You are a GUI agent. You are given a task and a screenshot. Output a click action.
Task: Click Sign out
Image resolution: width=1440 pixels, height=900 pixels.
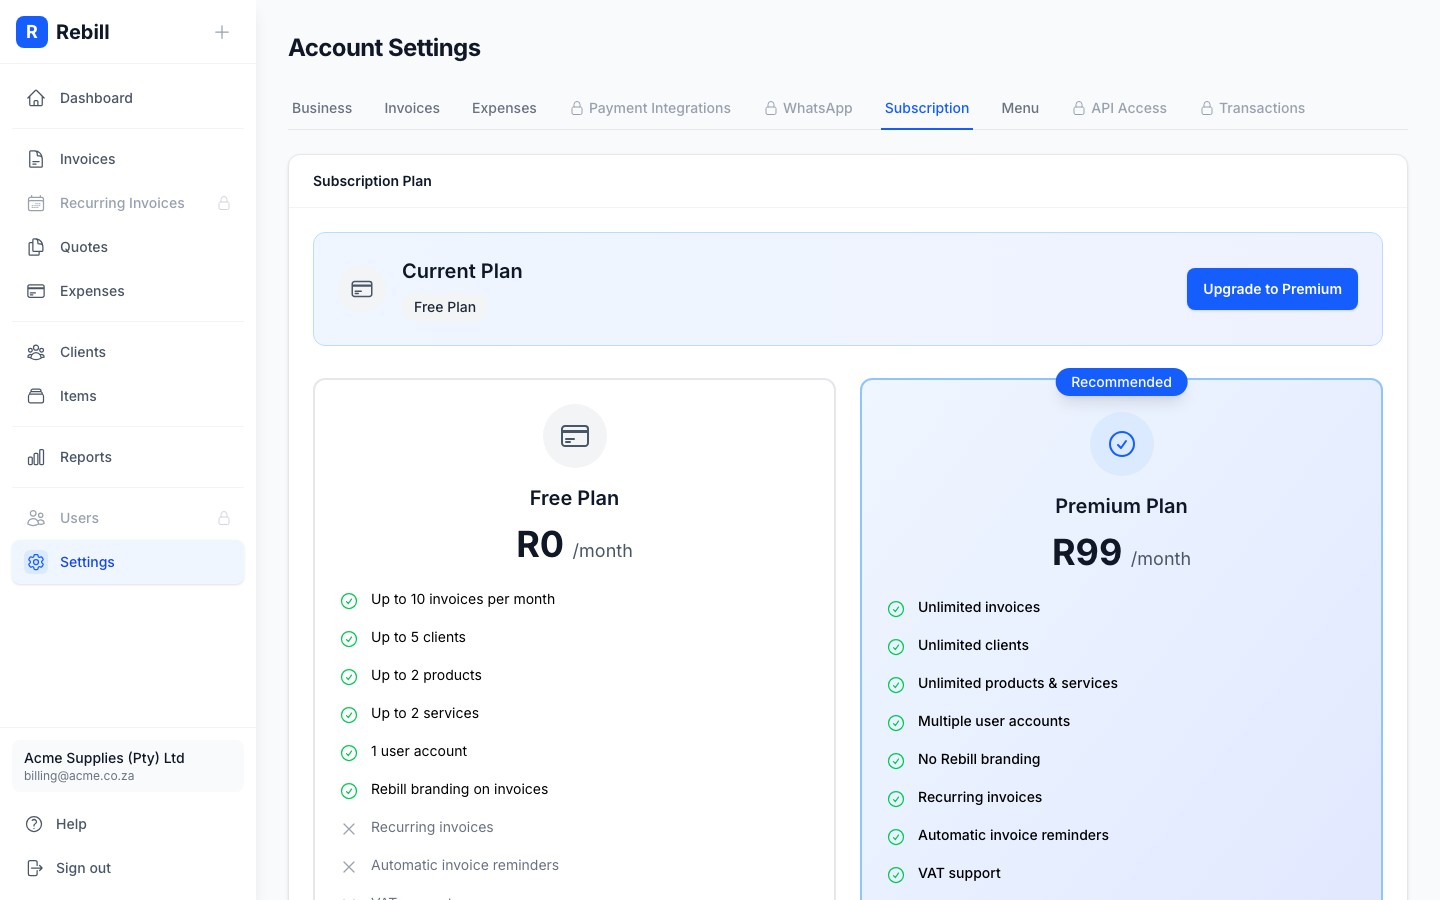(83, 868)
